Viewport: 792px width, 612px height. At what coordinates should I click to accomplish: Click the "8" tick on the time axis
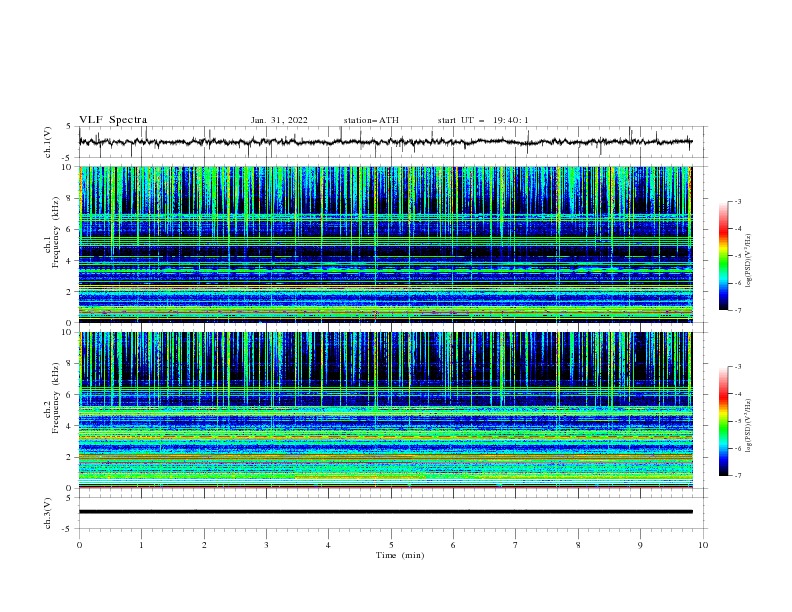click(x=578, y=545)
